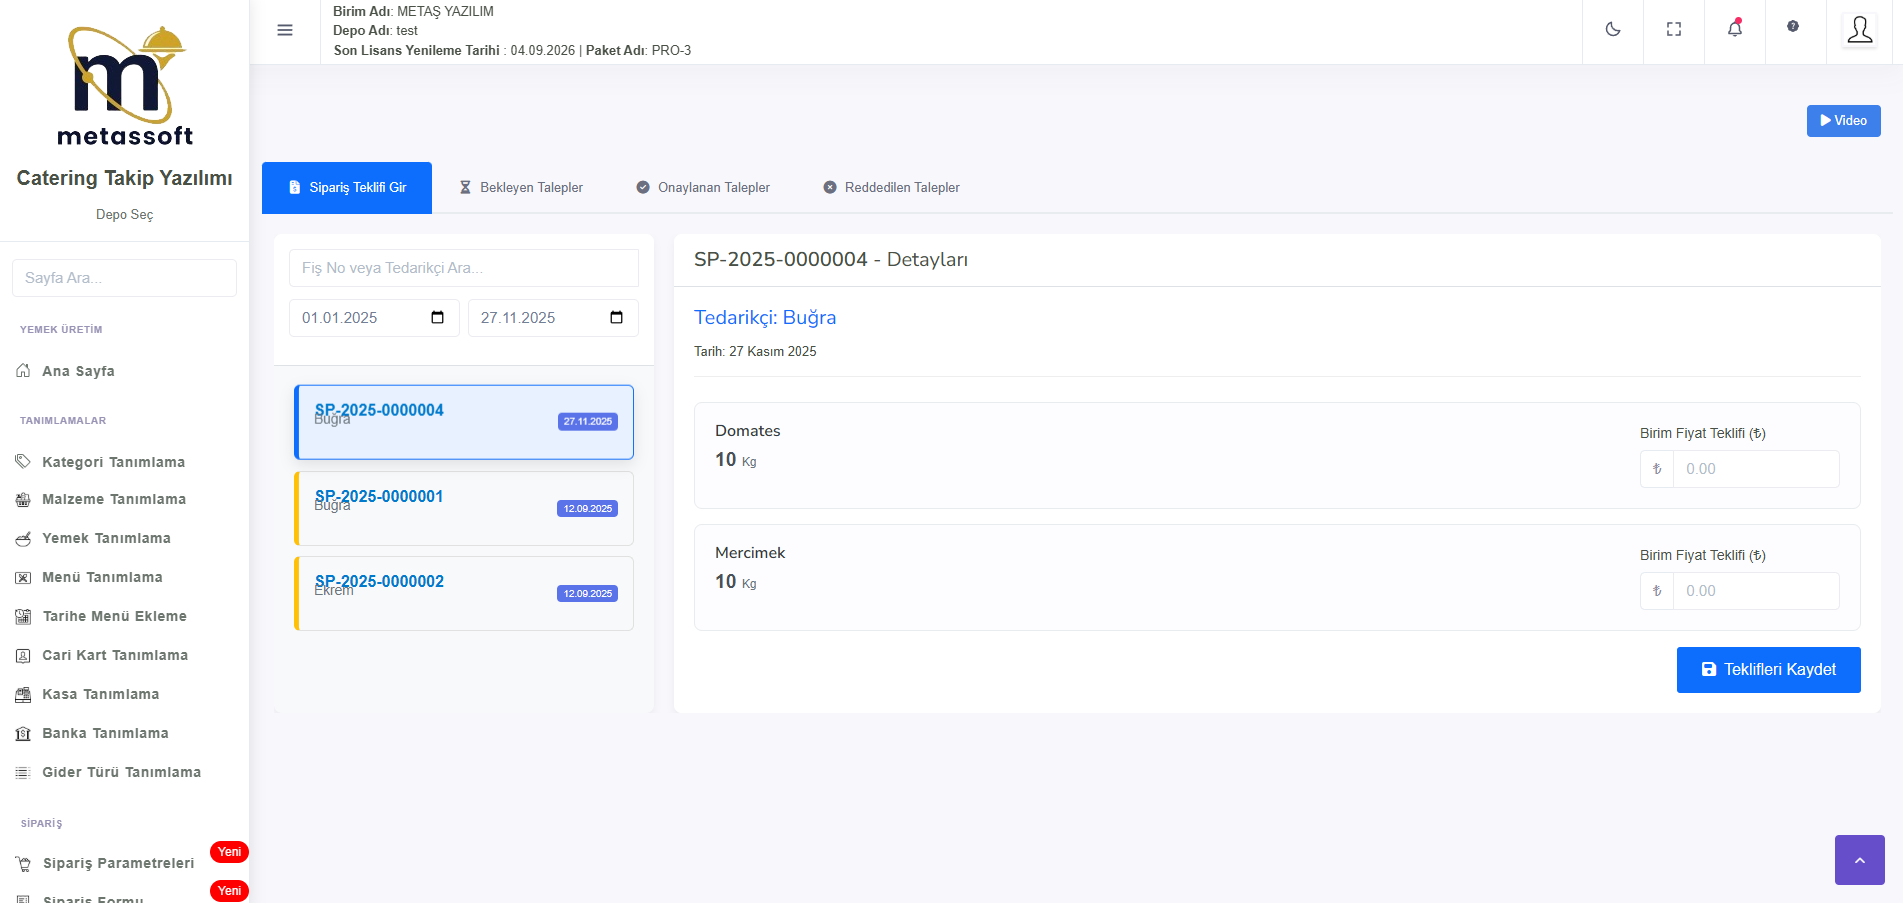This screenshot has width=1903, height=903.
Task: Toggle the sidebar hamburger menu
Action: [285, 30]
